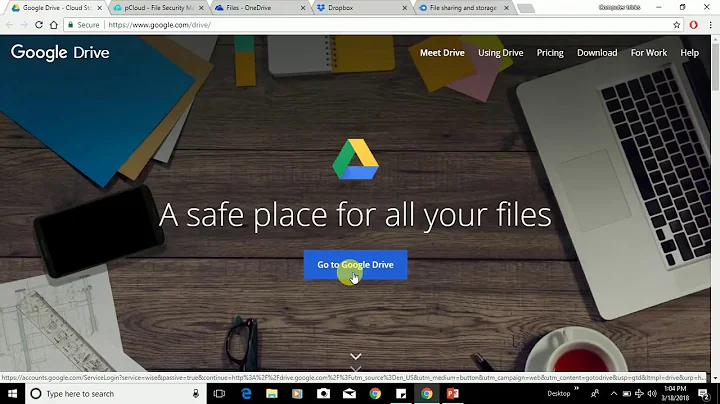Open the Using Drive nav link
The image size is (720, 404).
(x=501, y=53)
